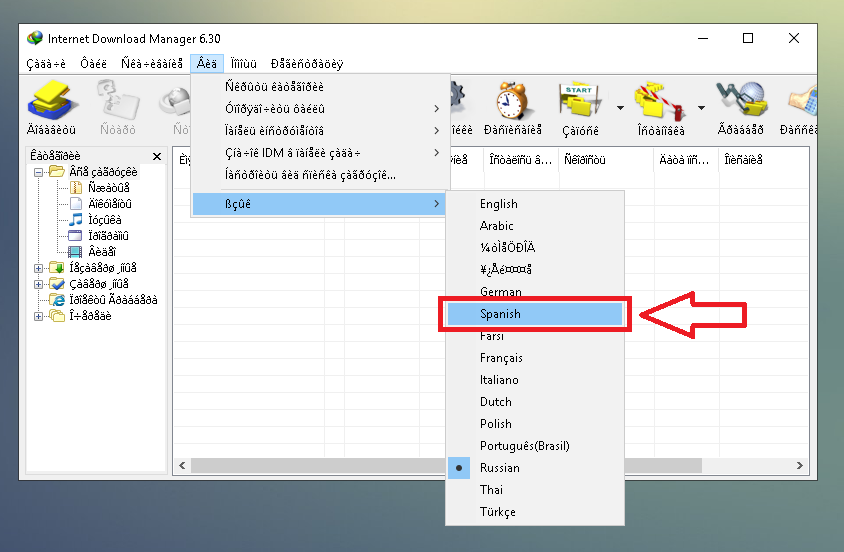The width and height of the screenshot is (844, 552).
Task: Choose Spanish in the language list
Action: (534, 314)
